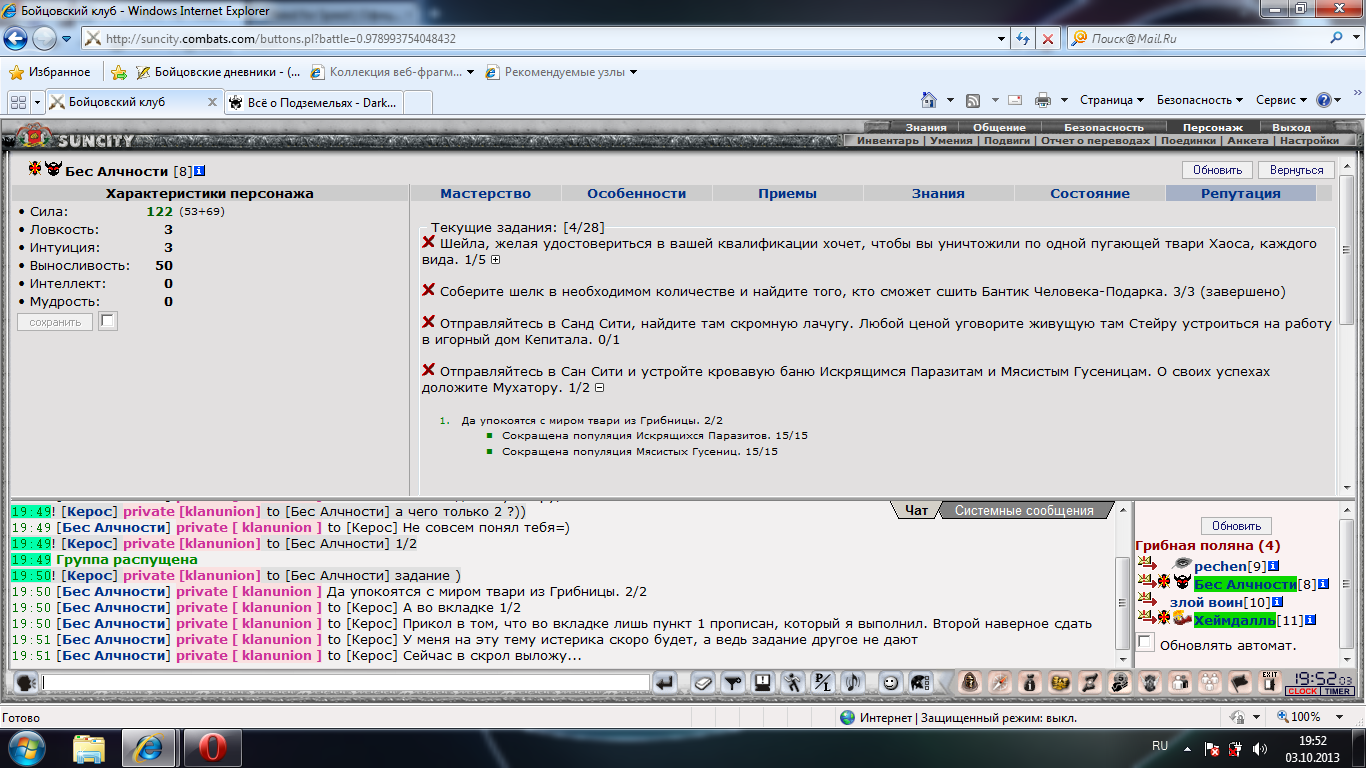Open the Quick Tabs dropdown arrow

[37, 102]
